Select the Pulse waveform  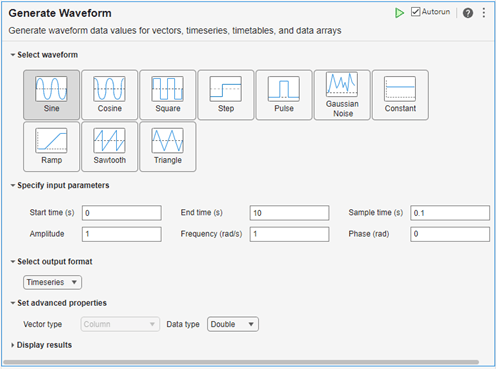(284, 95)
